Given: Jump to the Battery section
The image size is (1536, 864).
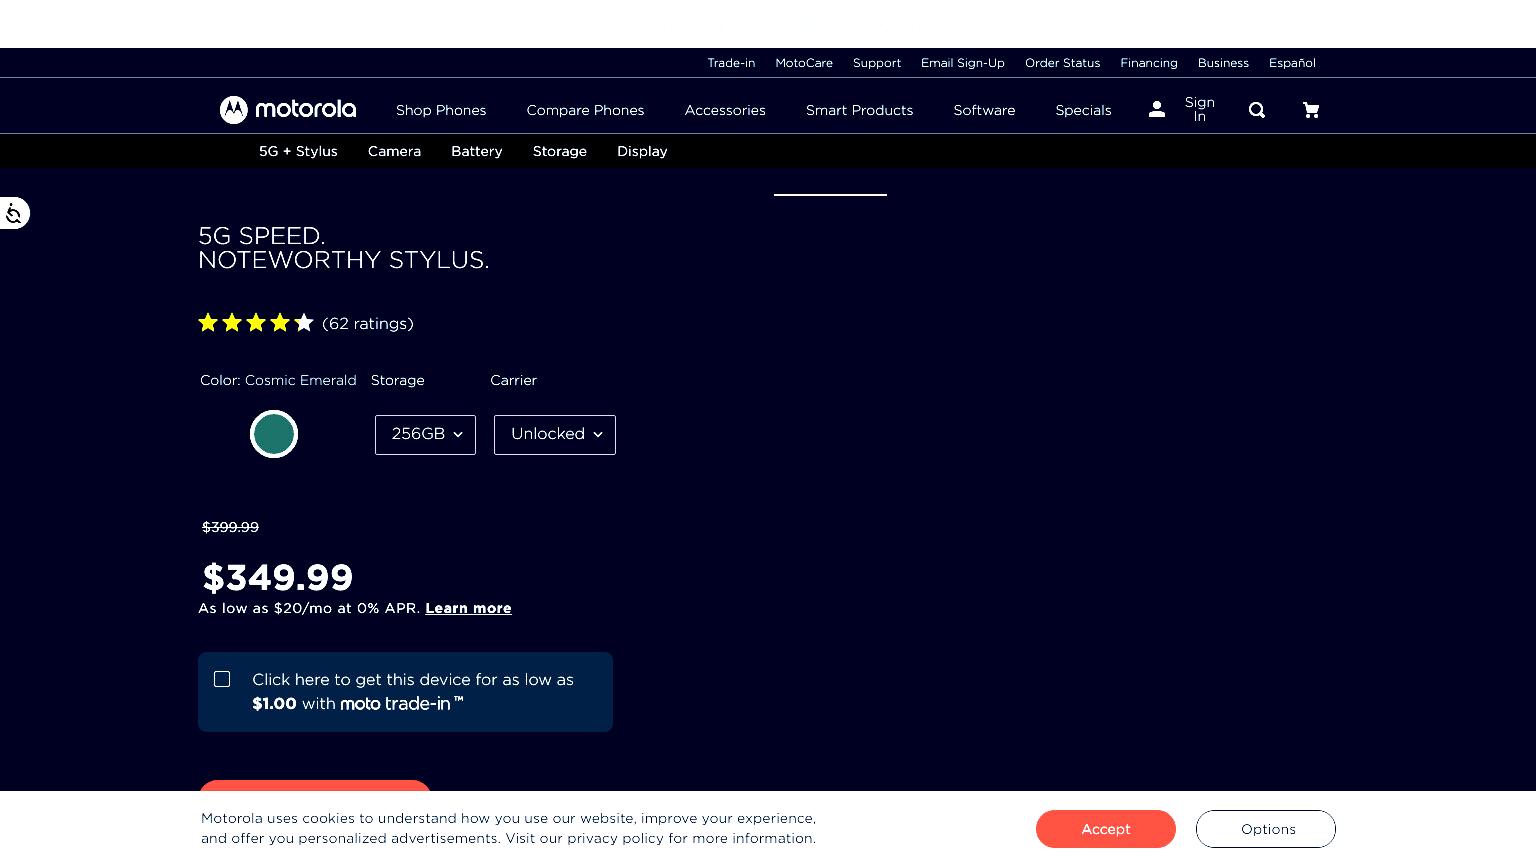Looking at the screenshot, I should pos(476,151).
